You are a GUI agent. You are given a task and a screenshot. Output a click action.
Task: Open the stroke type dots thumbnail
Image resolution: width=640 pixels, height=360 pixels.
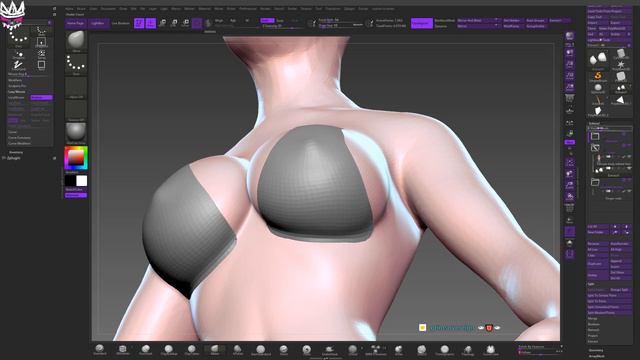76,64
